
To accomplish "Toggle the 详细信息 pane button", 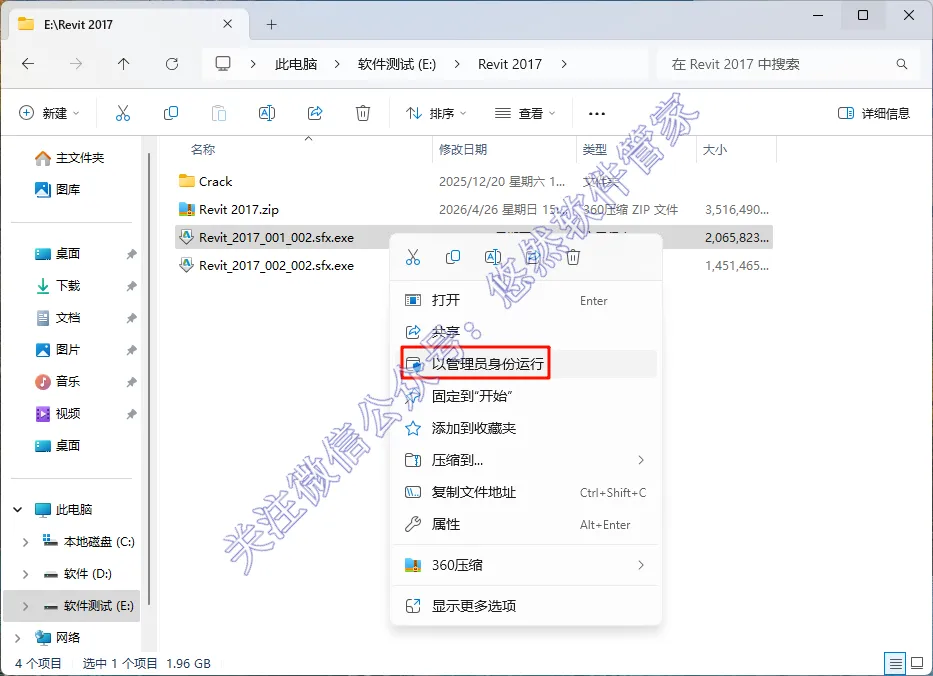I will pos(873,113).
